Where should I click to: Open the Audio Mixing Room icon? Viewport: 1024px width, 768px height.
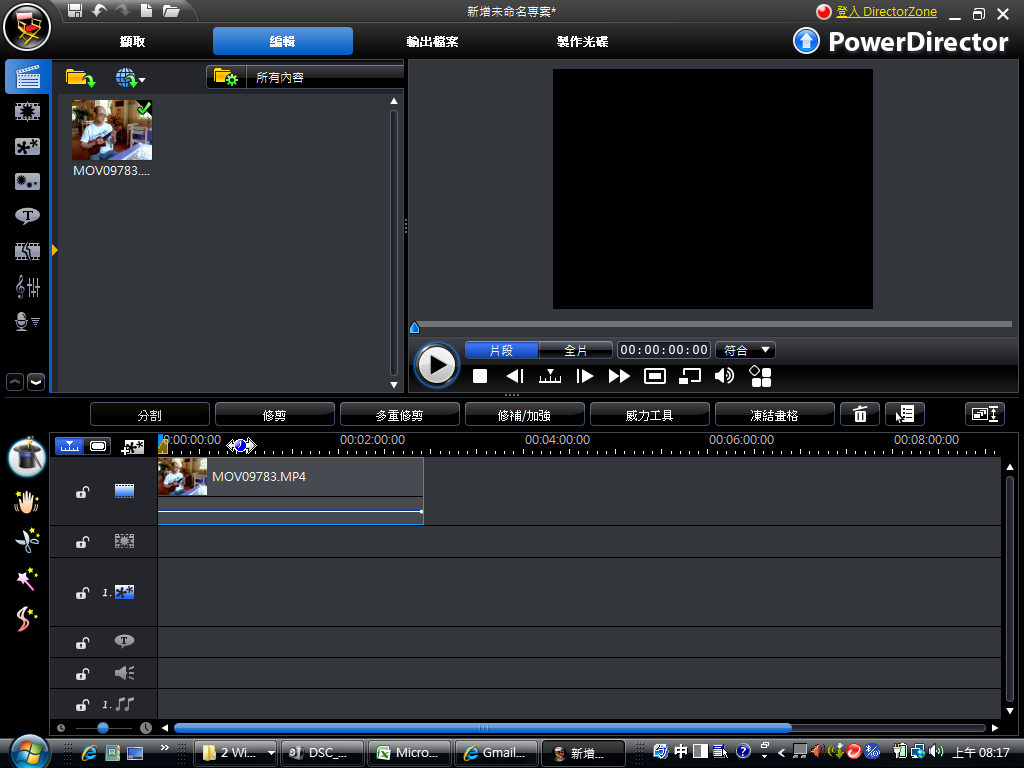point(27,287)
